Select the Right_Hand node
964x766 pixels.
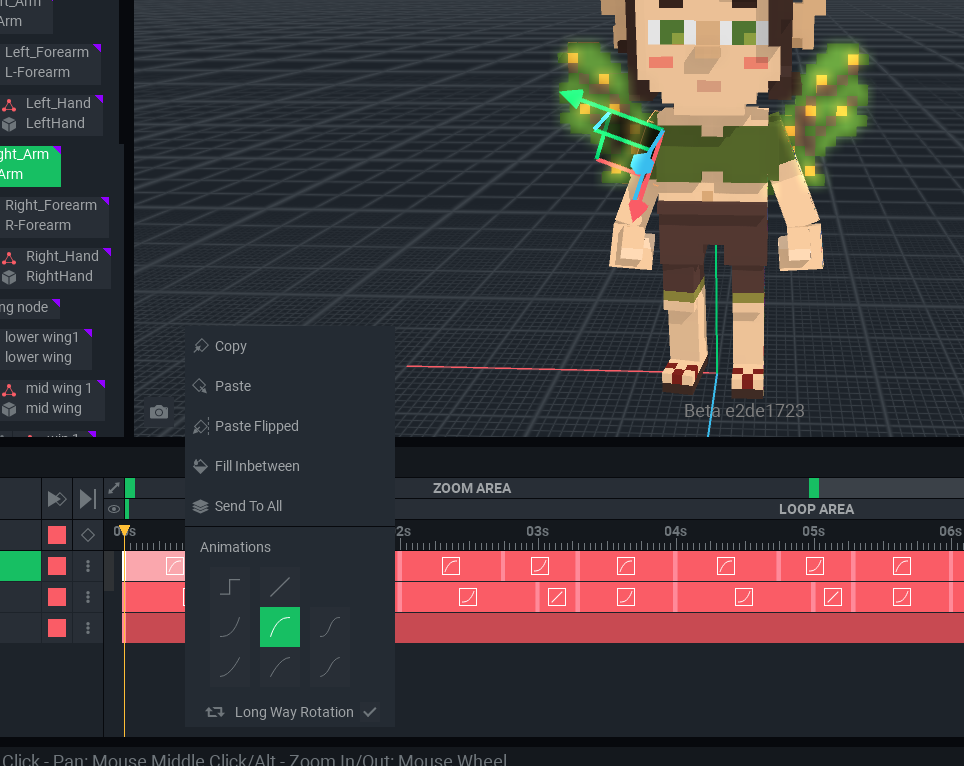[55, 266]
